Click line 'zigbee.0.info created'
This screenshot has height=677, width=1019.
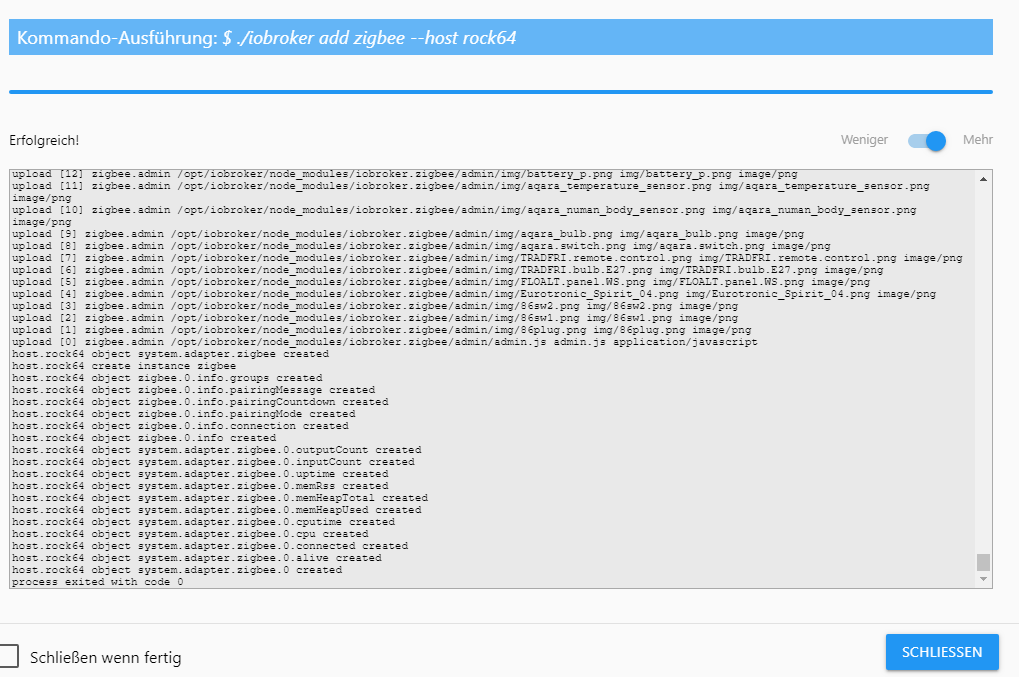click(144, 438)
